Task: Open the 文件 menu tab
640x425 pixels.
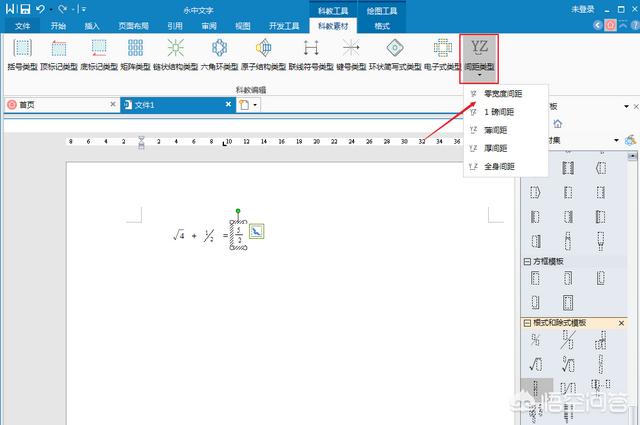Action: (x=22, y=26)
